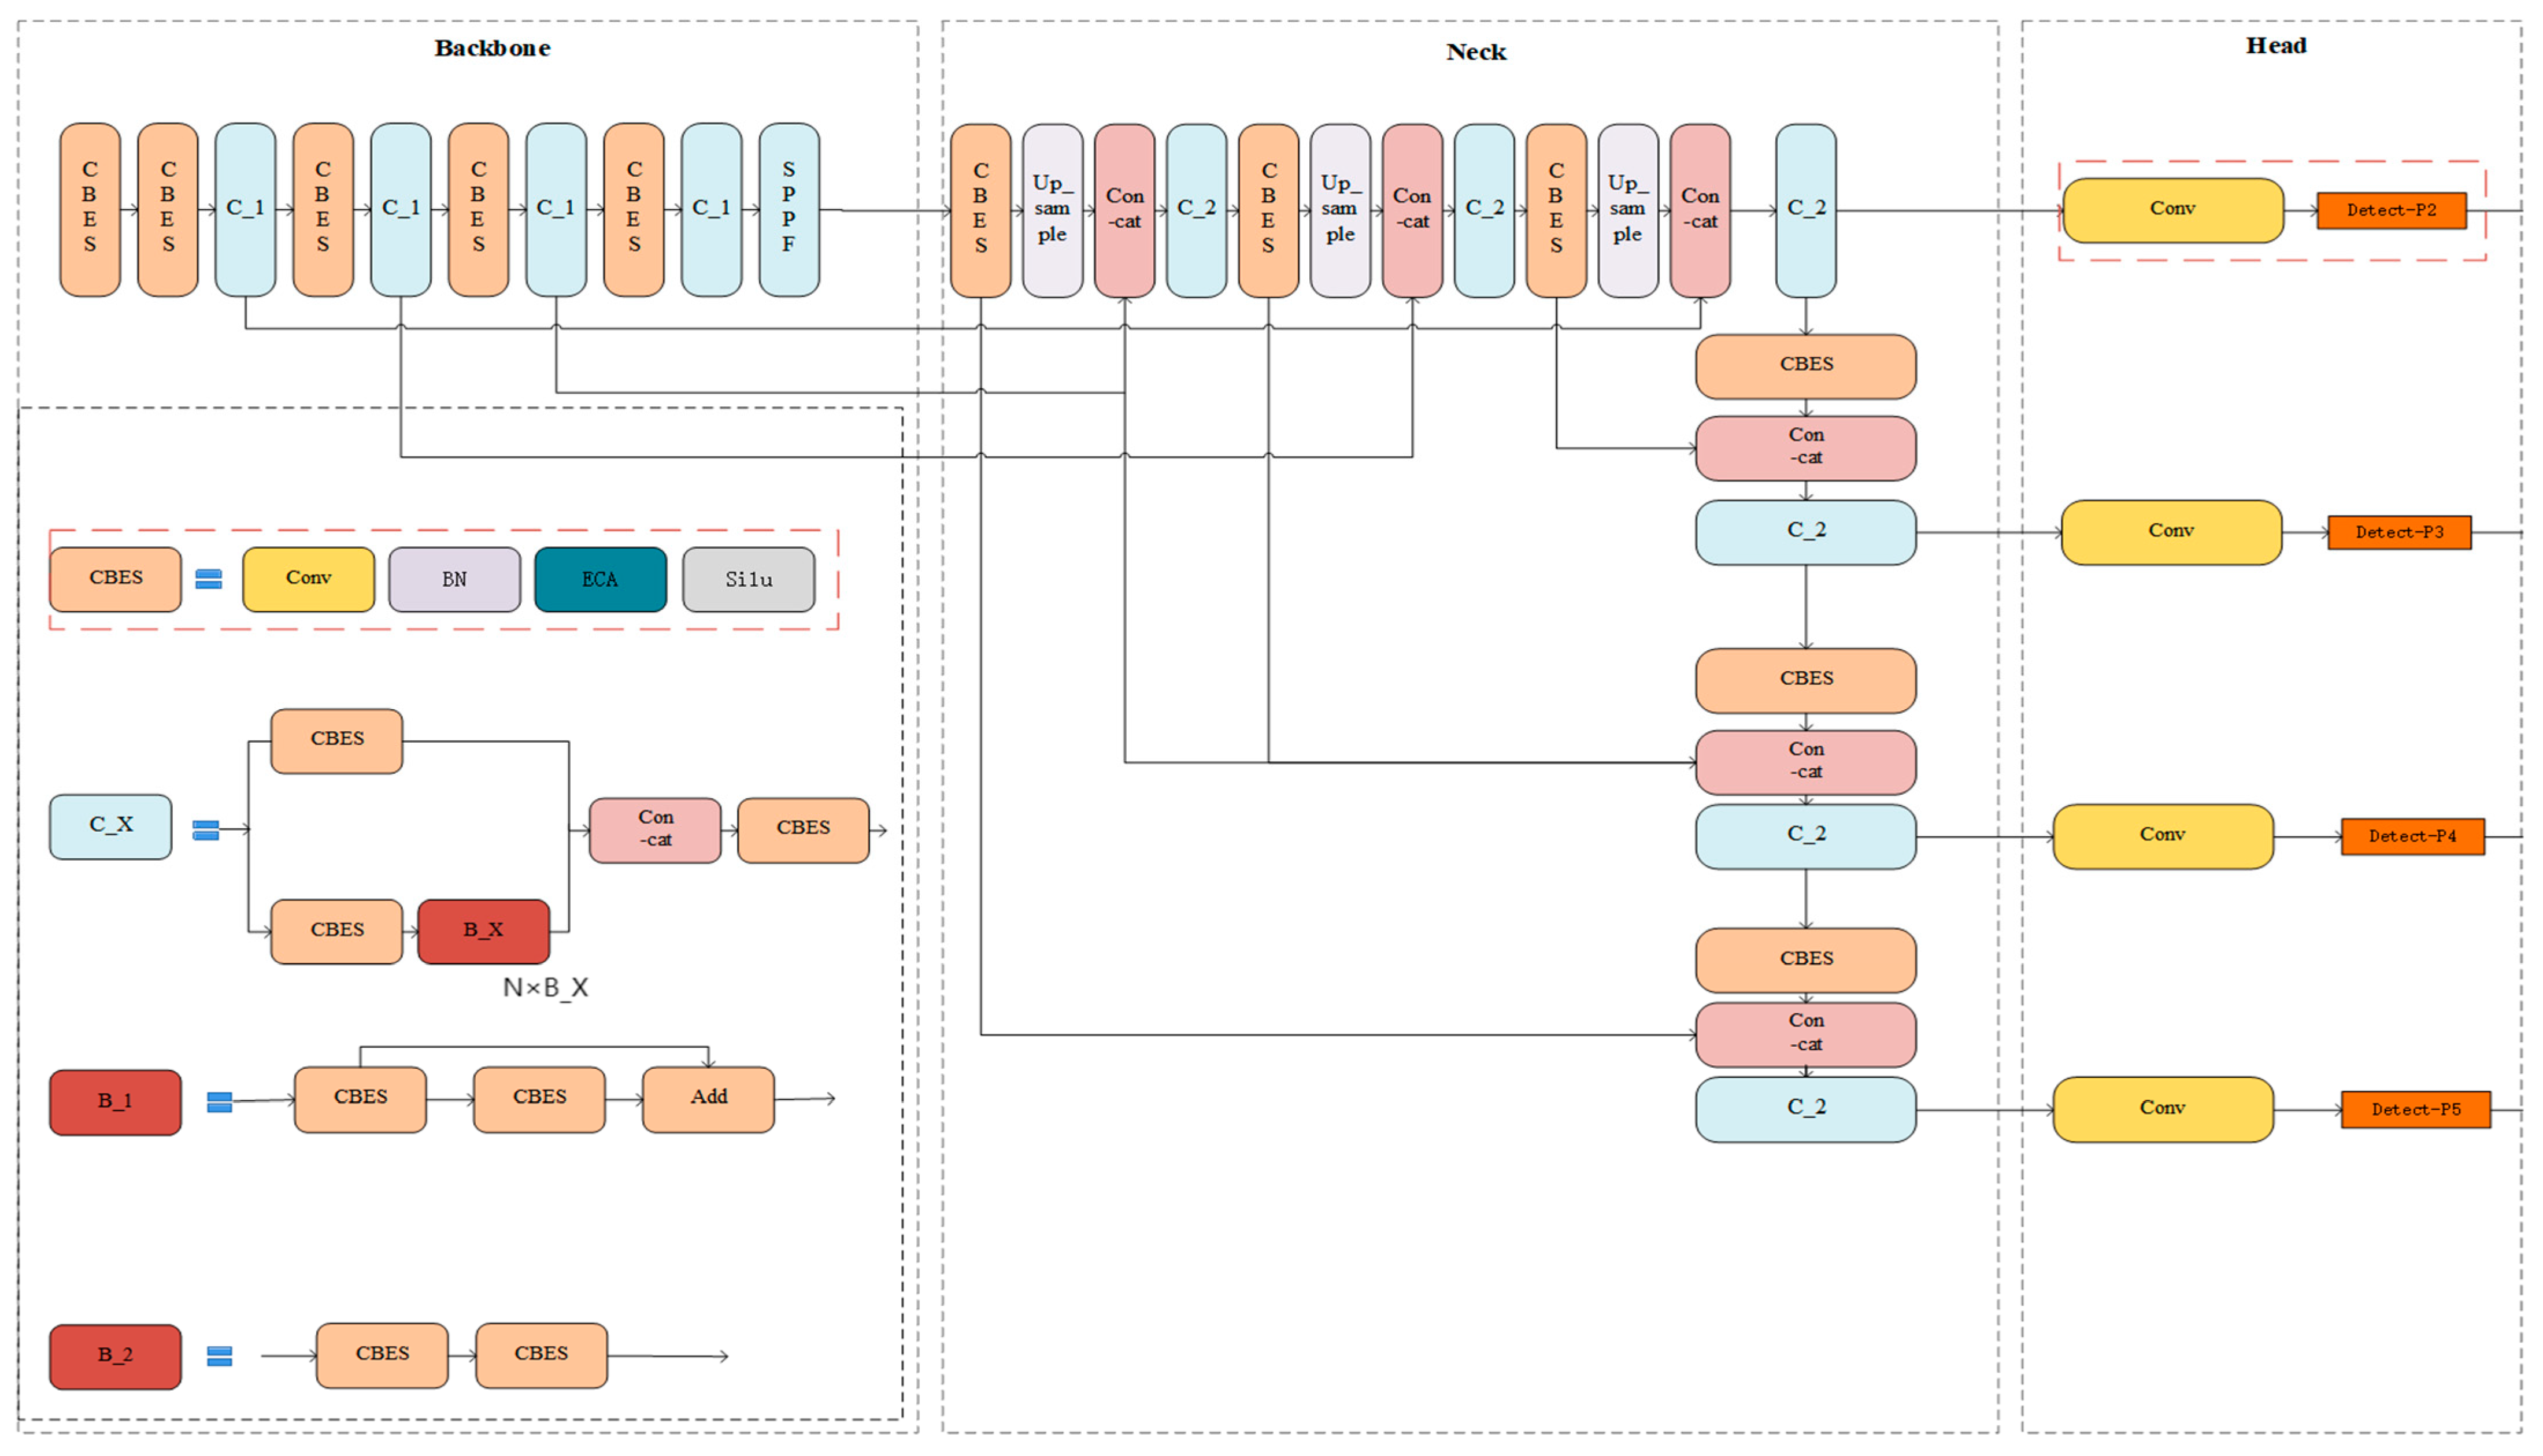Click the yellow Conv block in CBES legend
This screenshot has width=2543, height=1456.
(x=308, y=579)
